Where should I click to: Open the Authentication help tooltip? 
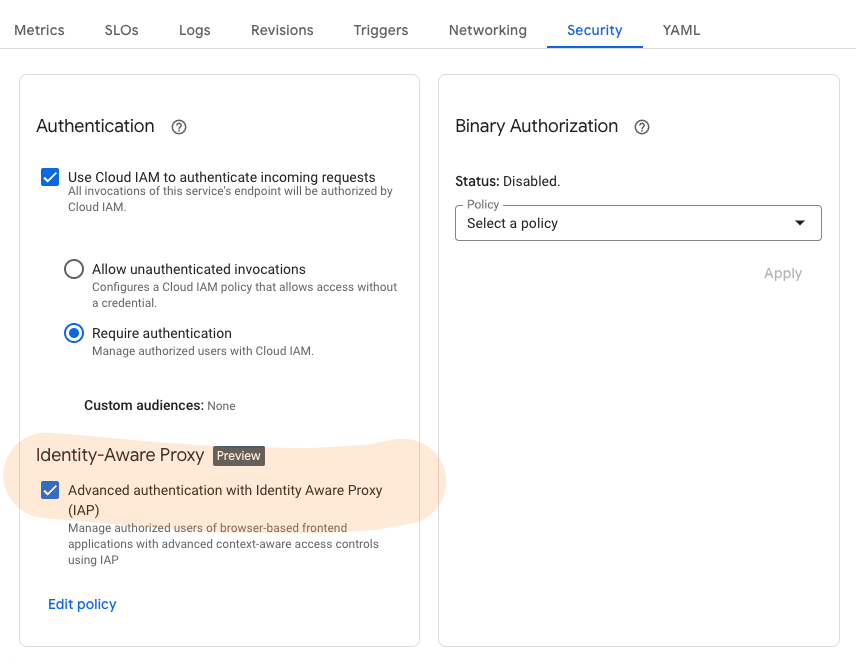[178, 127]
